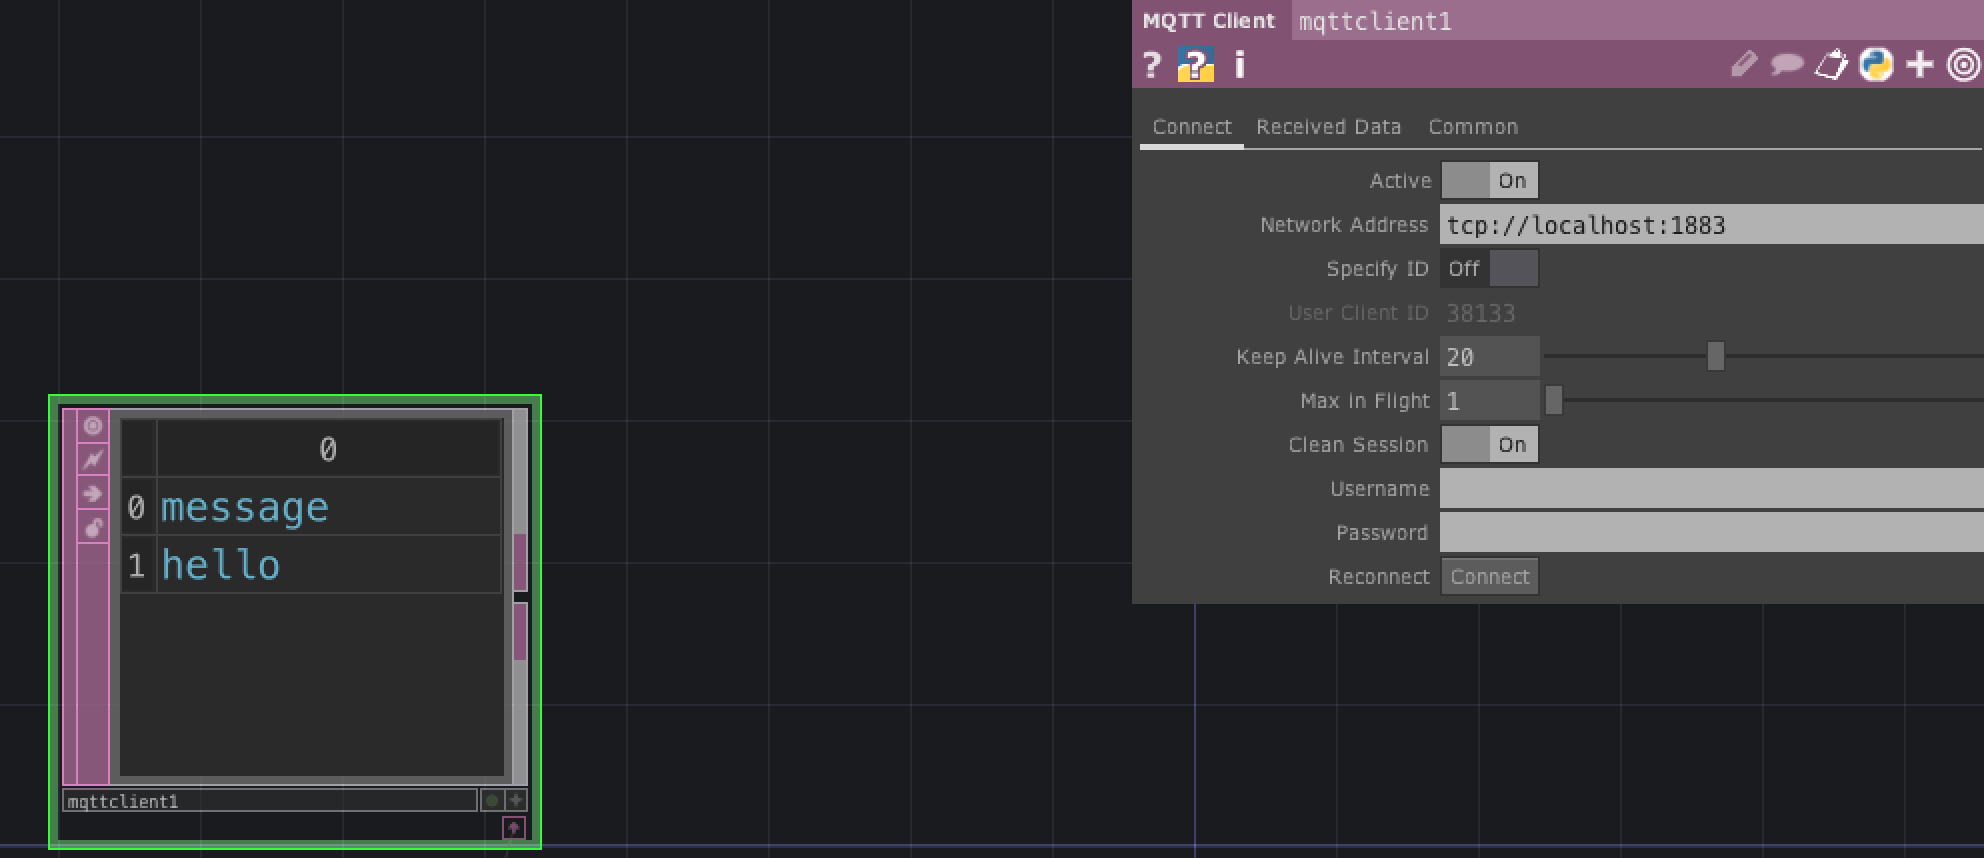Open the Common tab
1984x858 pixels.
coord(1473,127)
